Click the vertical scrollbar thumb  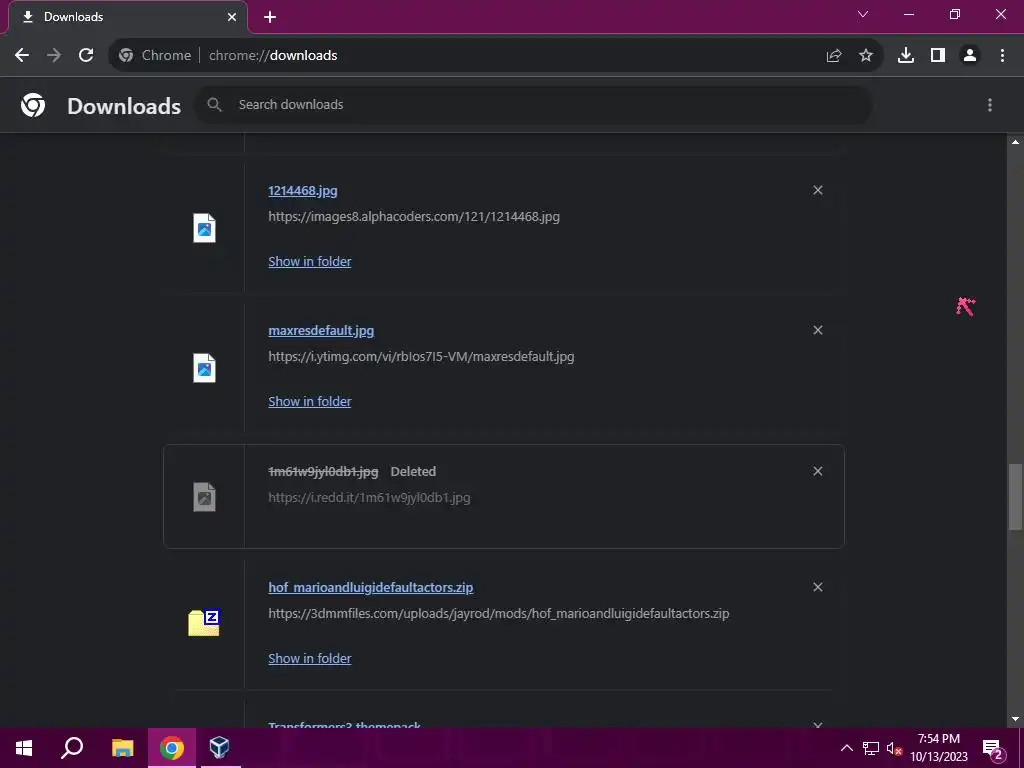[1015, 498]
